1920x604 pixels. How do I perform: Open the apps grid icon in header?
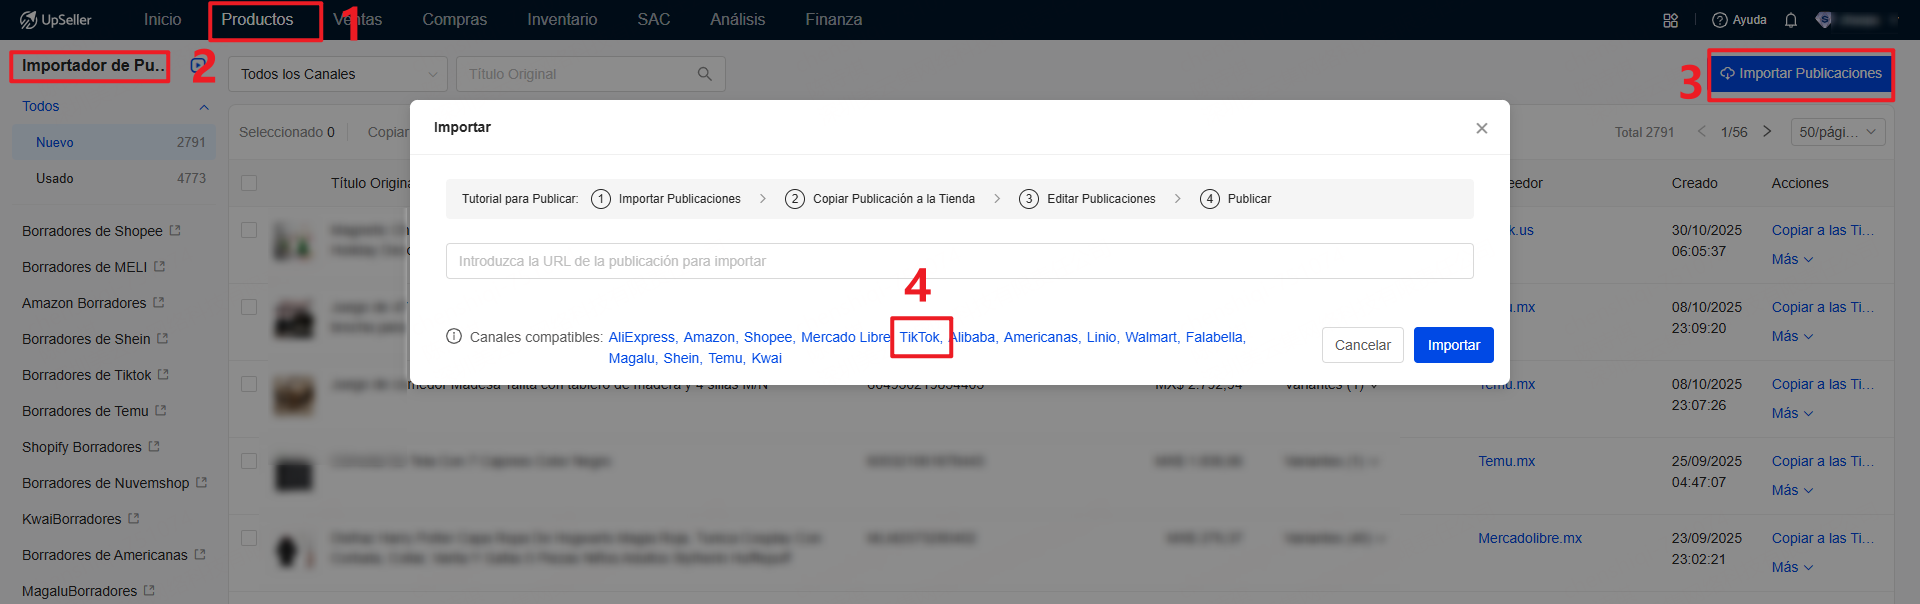[x=1670, y=20]
